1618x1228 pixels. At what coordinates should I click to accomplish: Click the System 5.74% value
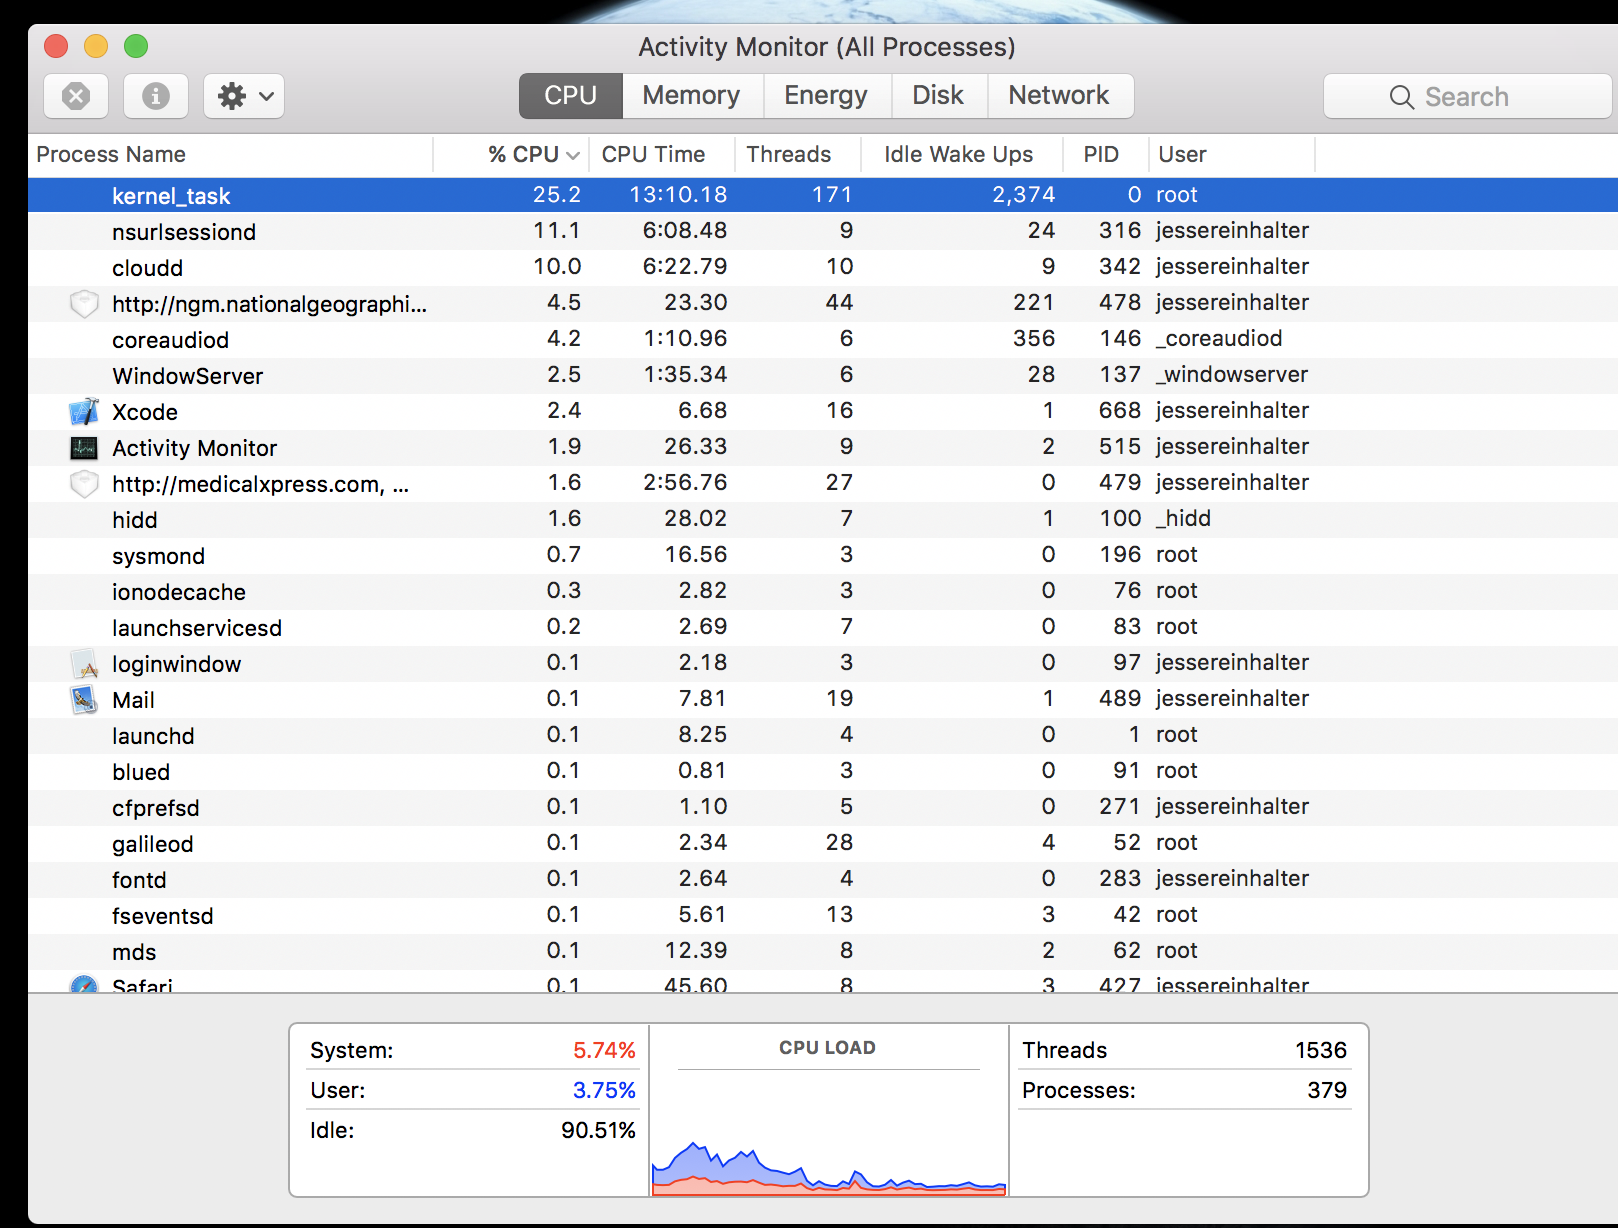tap(604, 1050)
